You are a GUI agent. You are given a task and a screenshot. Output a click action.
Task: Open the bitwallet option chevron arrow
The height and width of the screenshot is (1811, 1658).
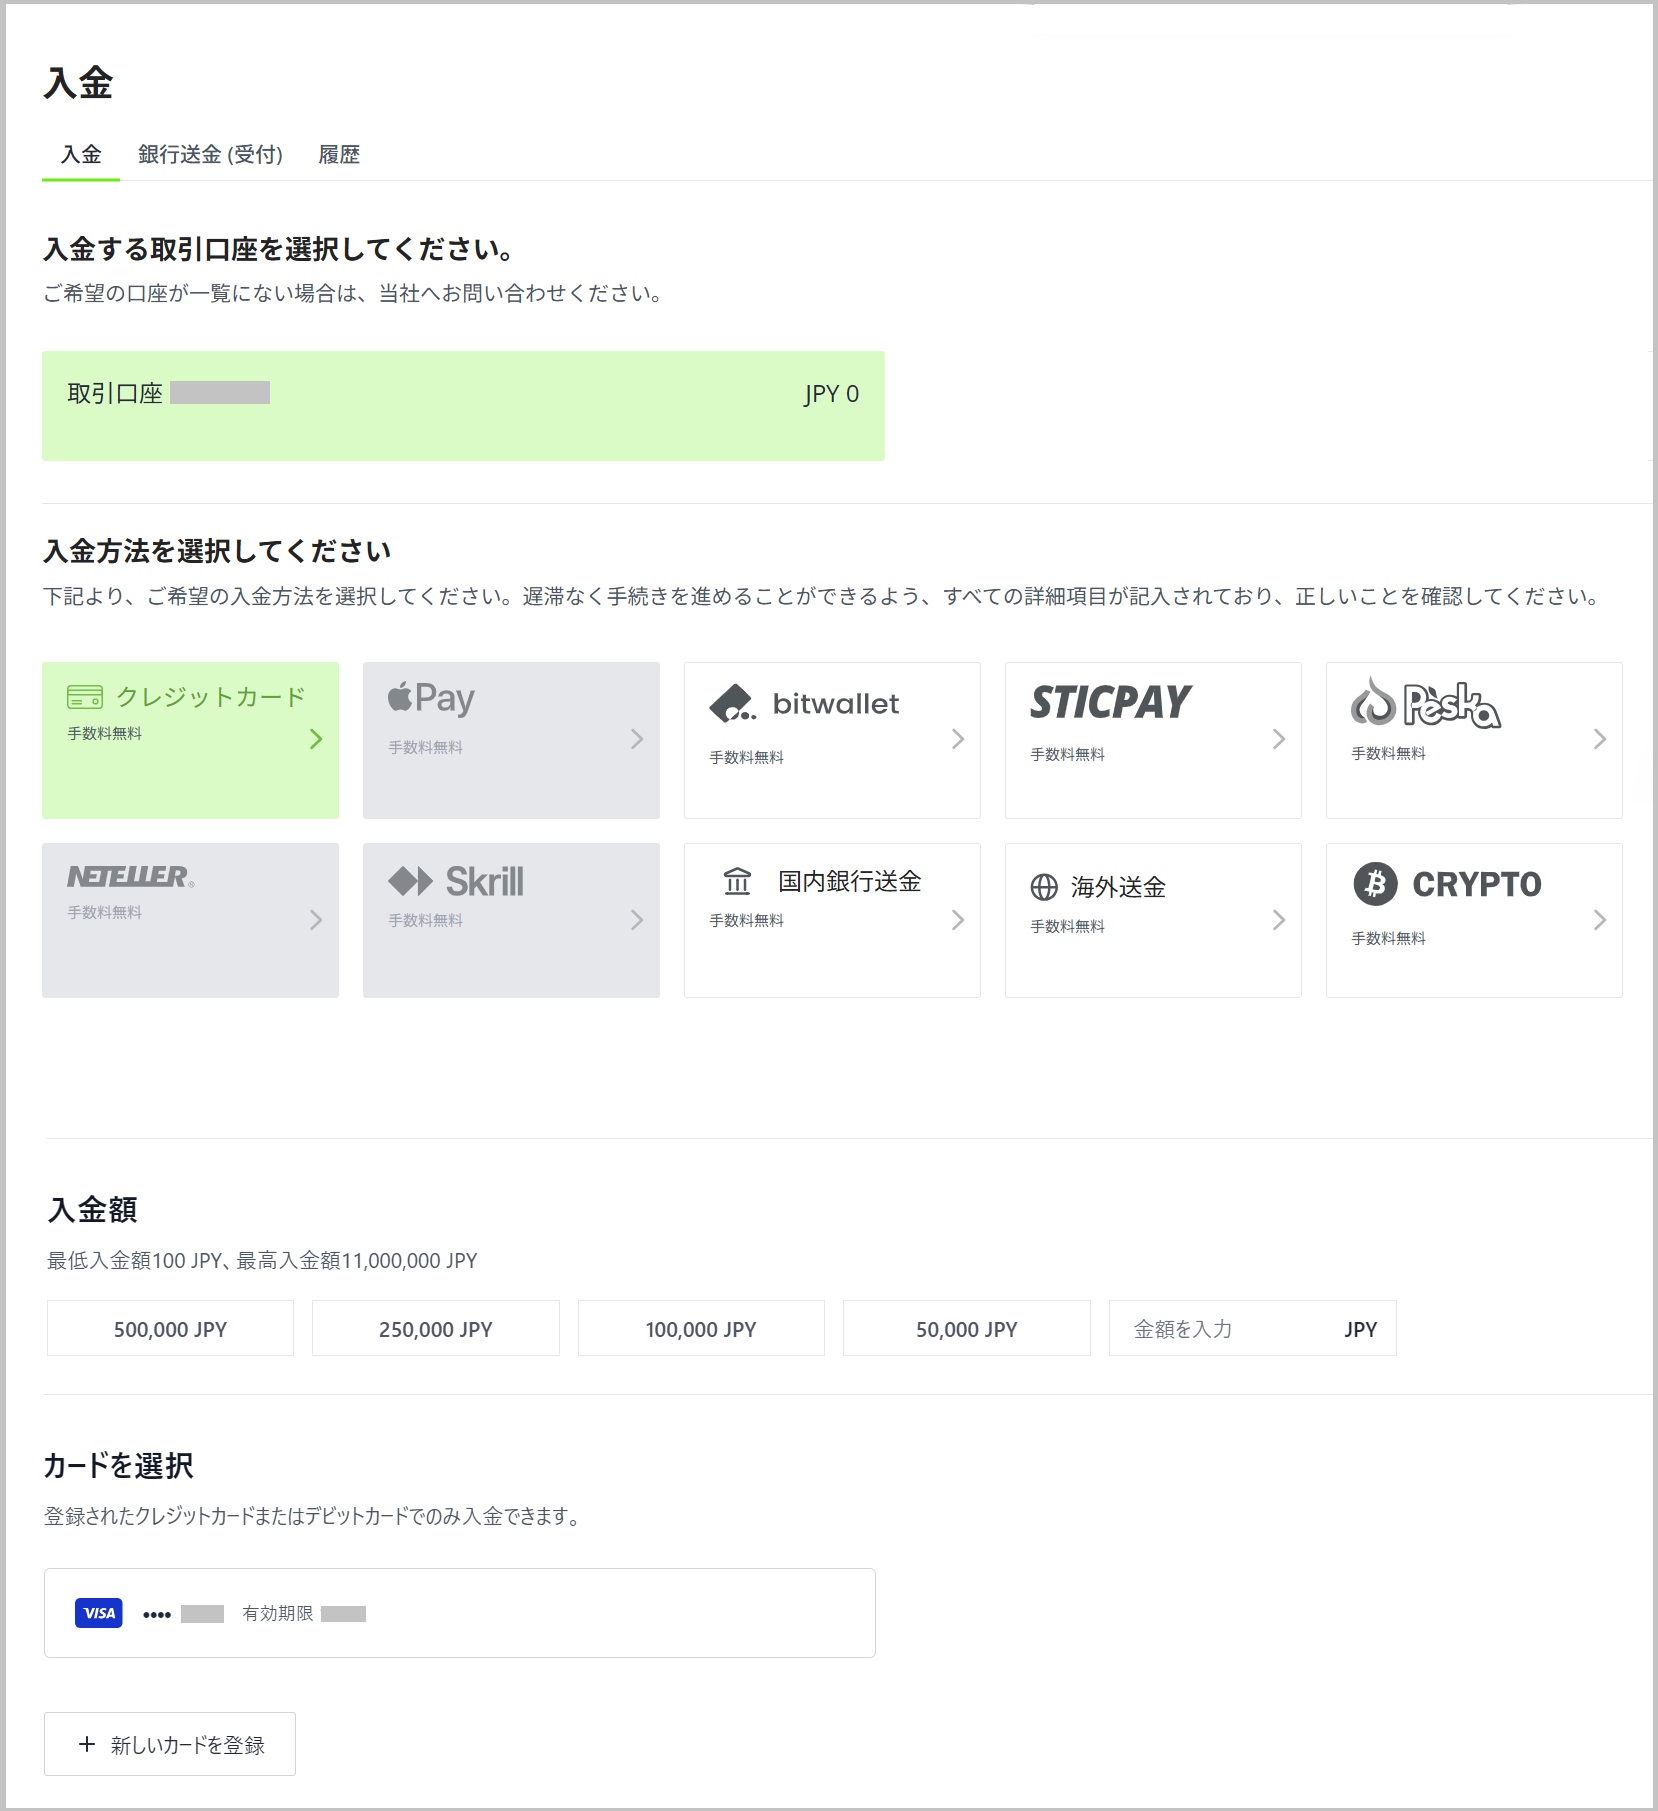957,739
